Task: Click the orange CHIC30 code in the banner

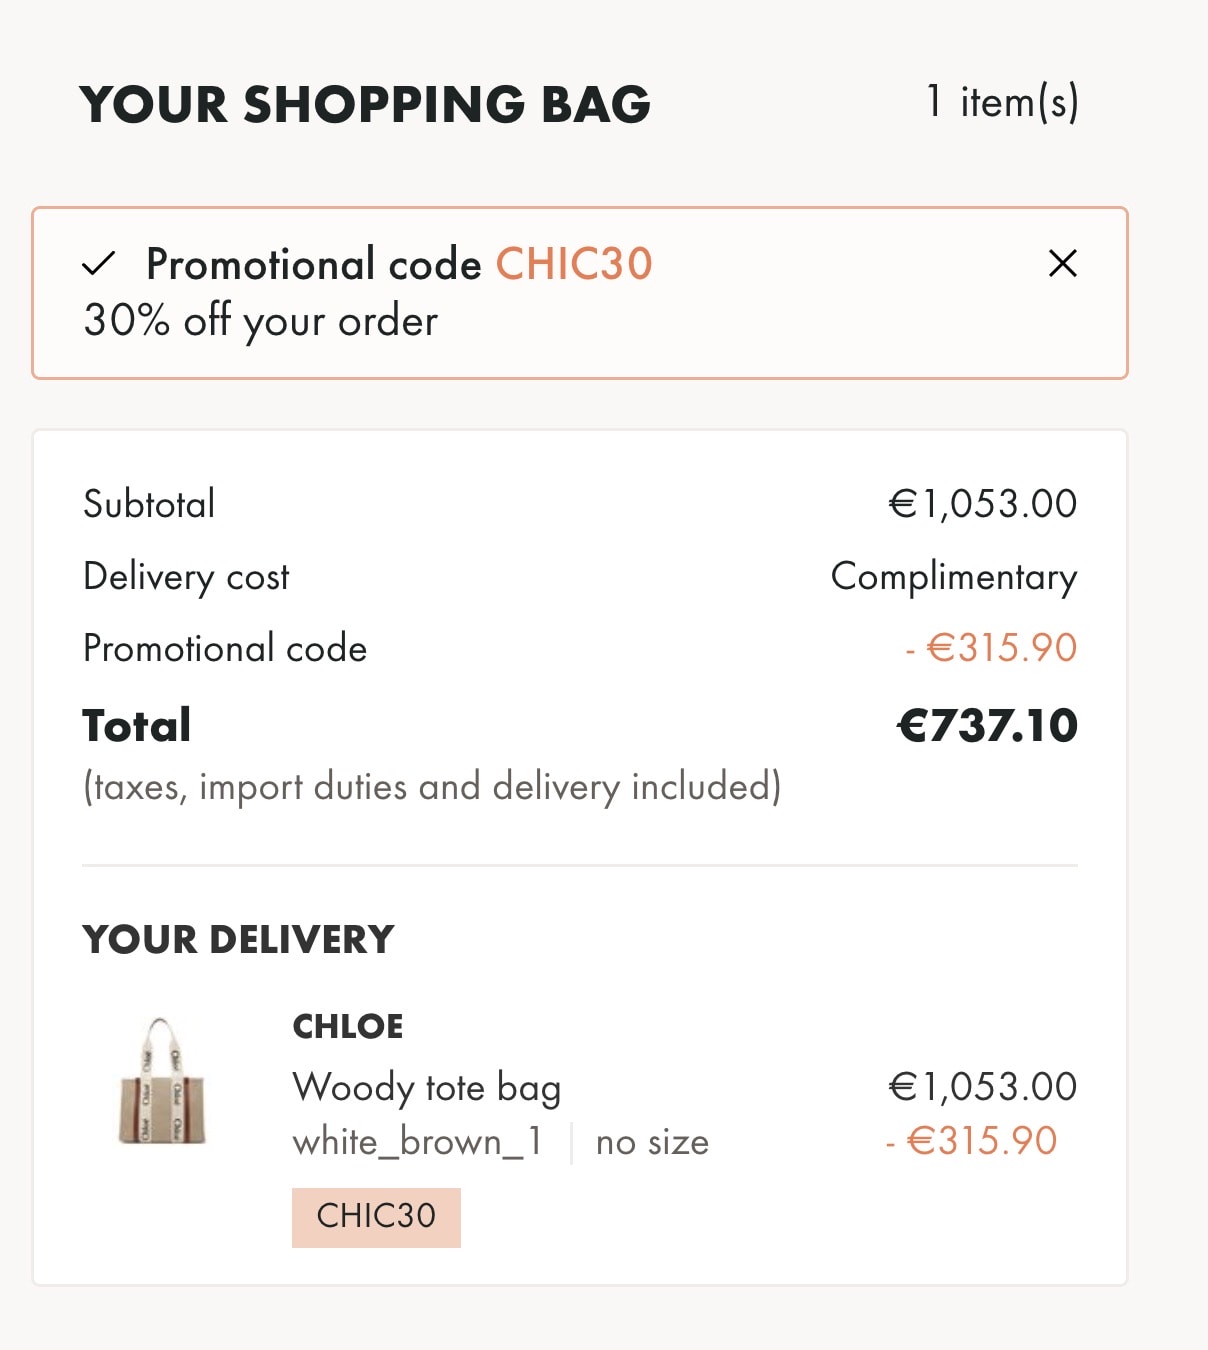Action: click(x=574, y=264)
